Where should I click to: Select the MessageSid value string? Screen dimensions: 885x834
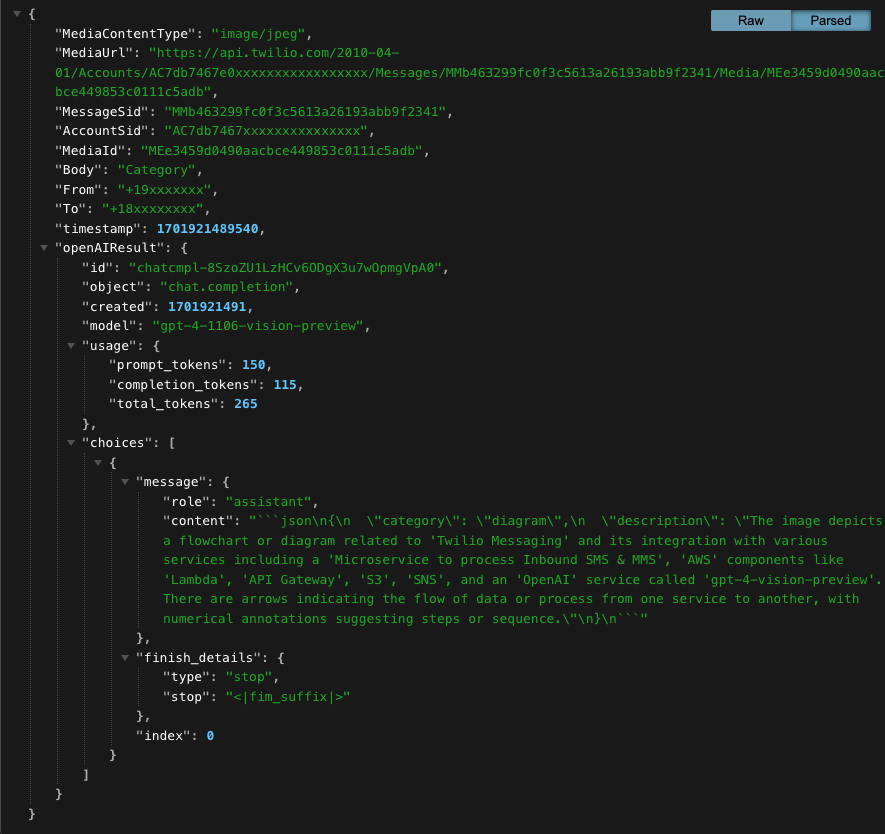[x=305, y=112]
